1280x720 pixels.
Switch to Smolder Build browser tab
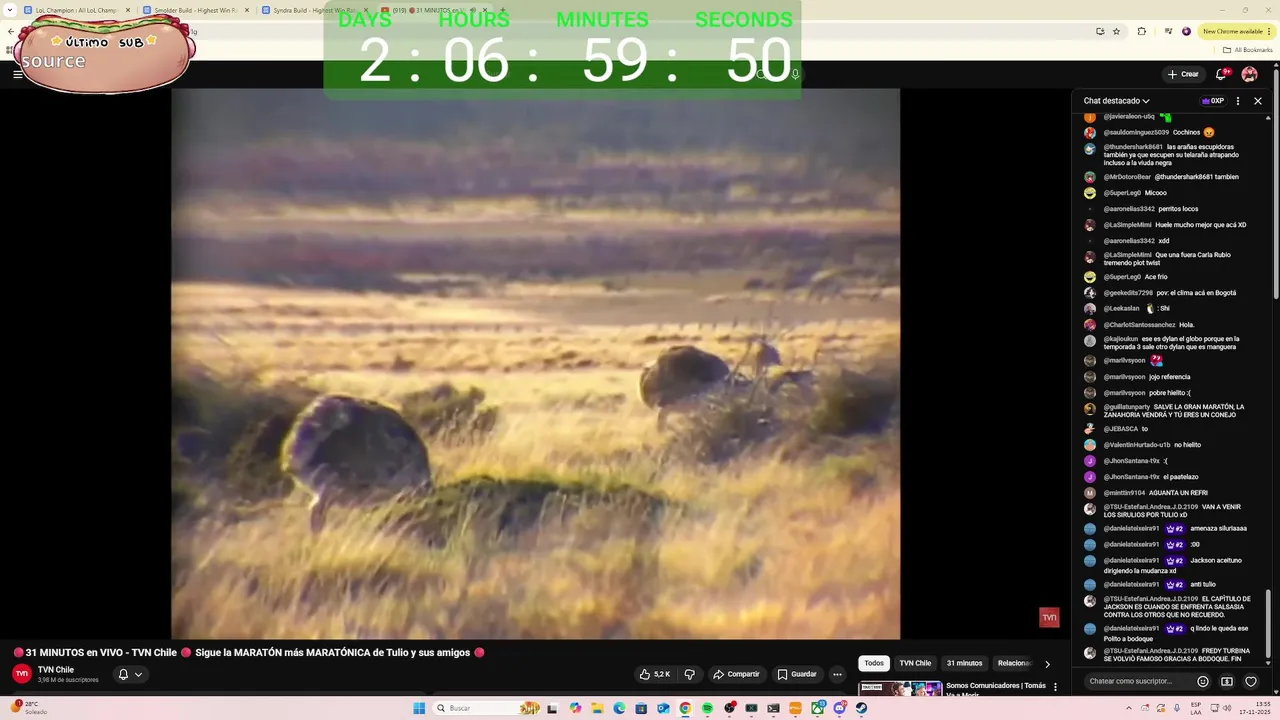pyautogui.click(x=194, y=10)
